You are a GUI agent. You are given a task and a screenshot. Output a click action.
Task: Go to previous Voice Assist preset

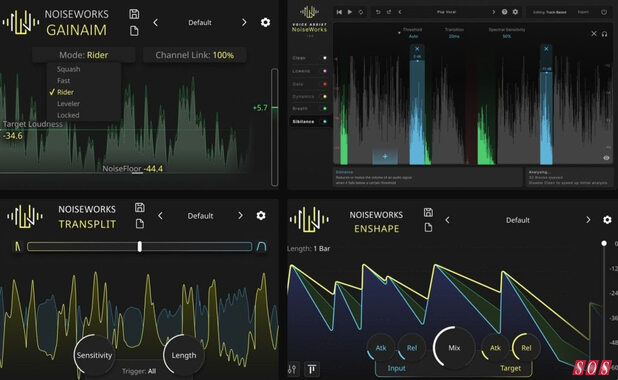click(400, 12)
